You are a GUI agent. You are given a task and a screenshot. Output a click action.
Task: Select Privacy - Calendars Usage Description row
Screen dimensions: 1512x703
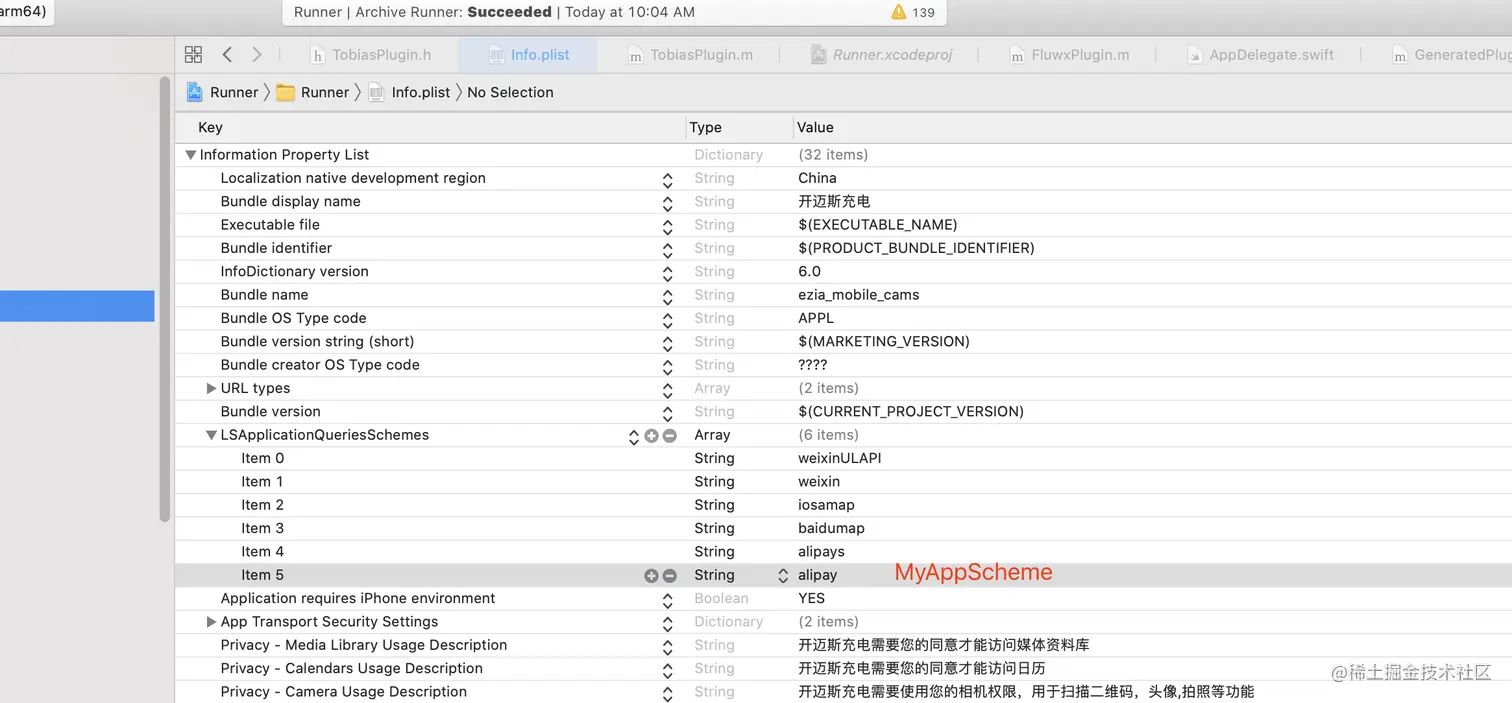[x=843, y=668]
